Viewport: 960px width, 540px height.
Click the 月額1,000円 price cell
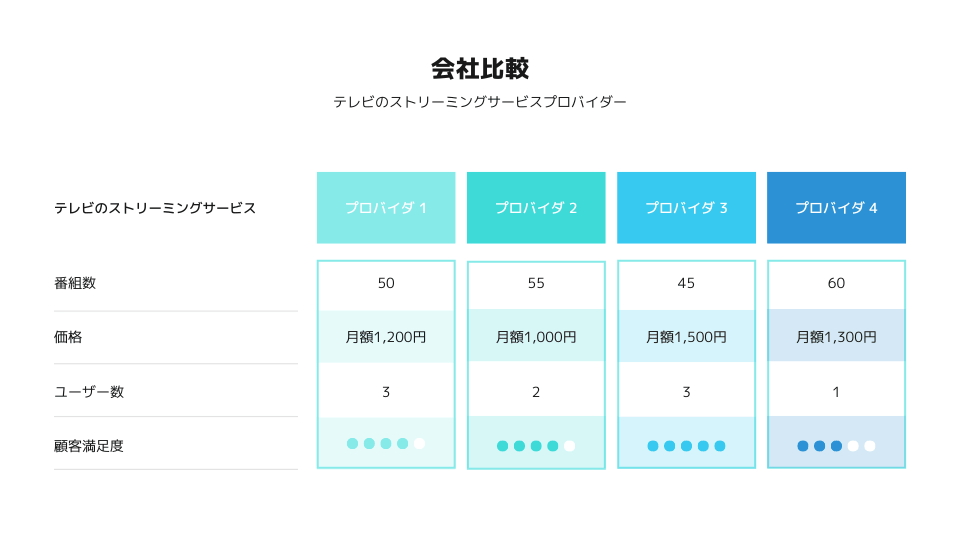536,337
